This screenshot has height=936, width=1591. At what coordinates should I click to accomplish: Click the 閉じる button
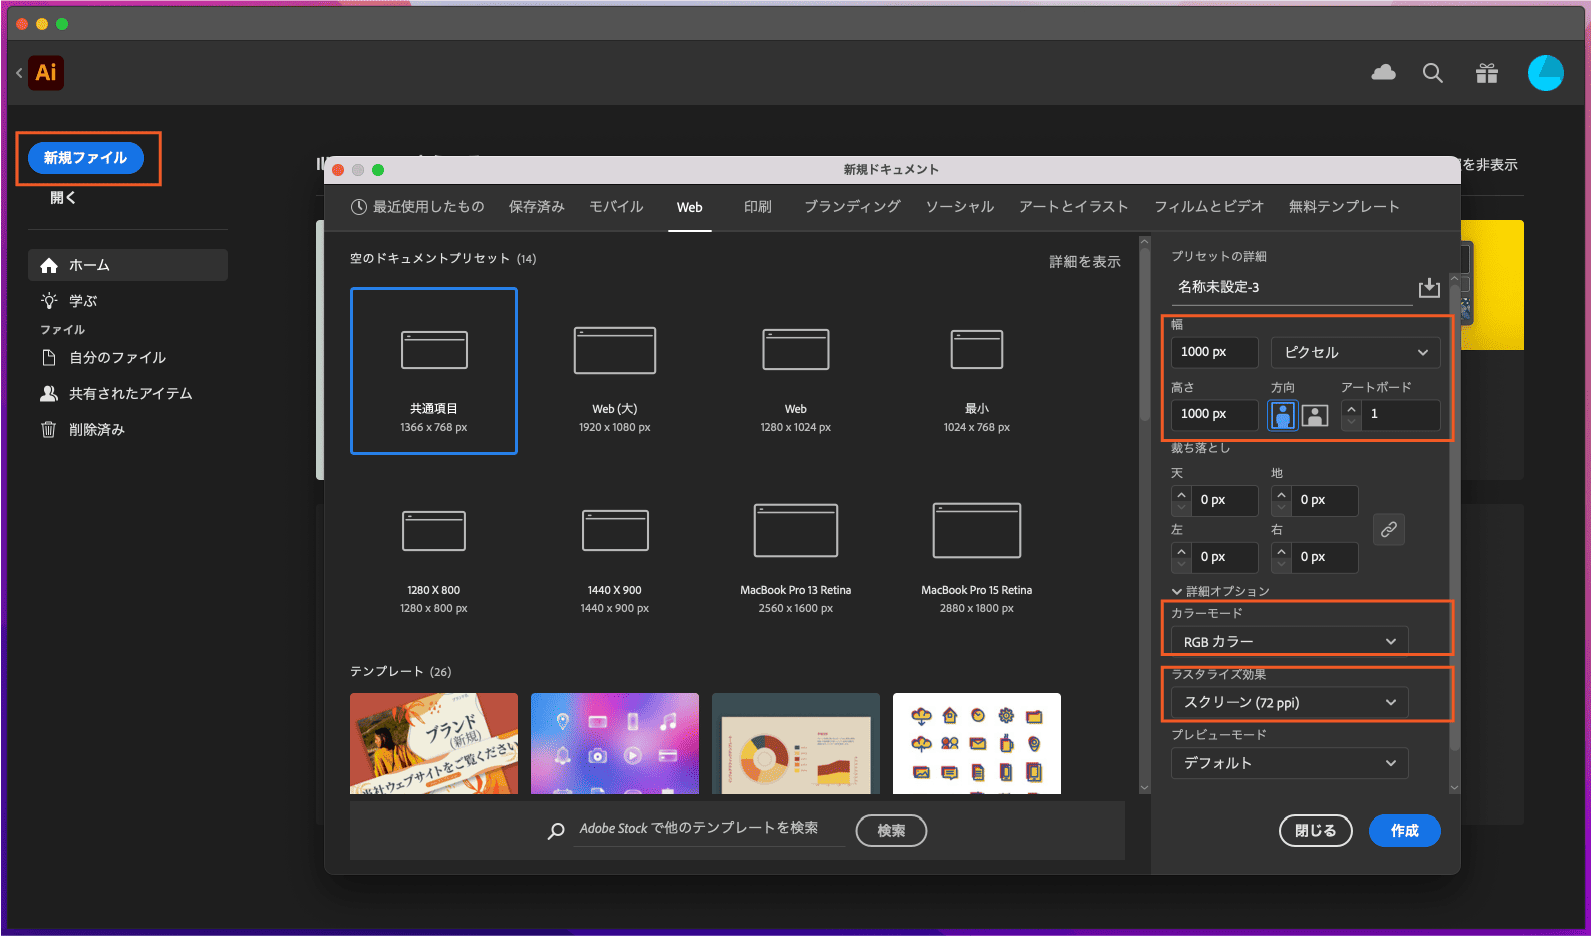(x=1315, y=831)
